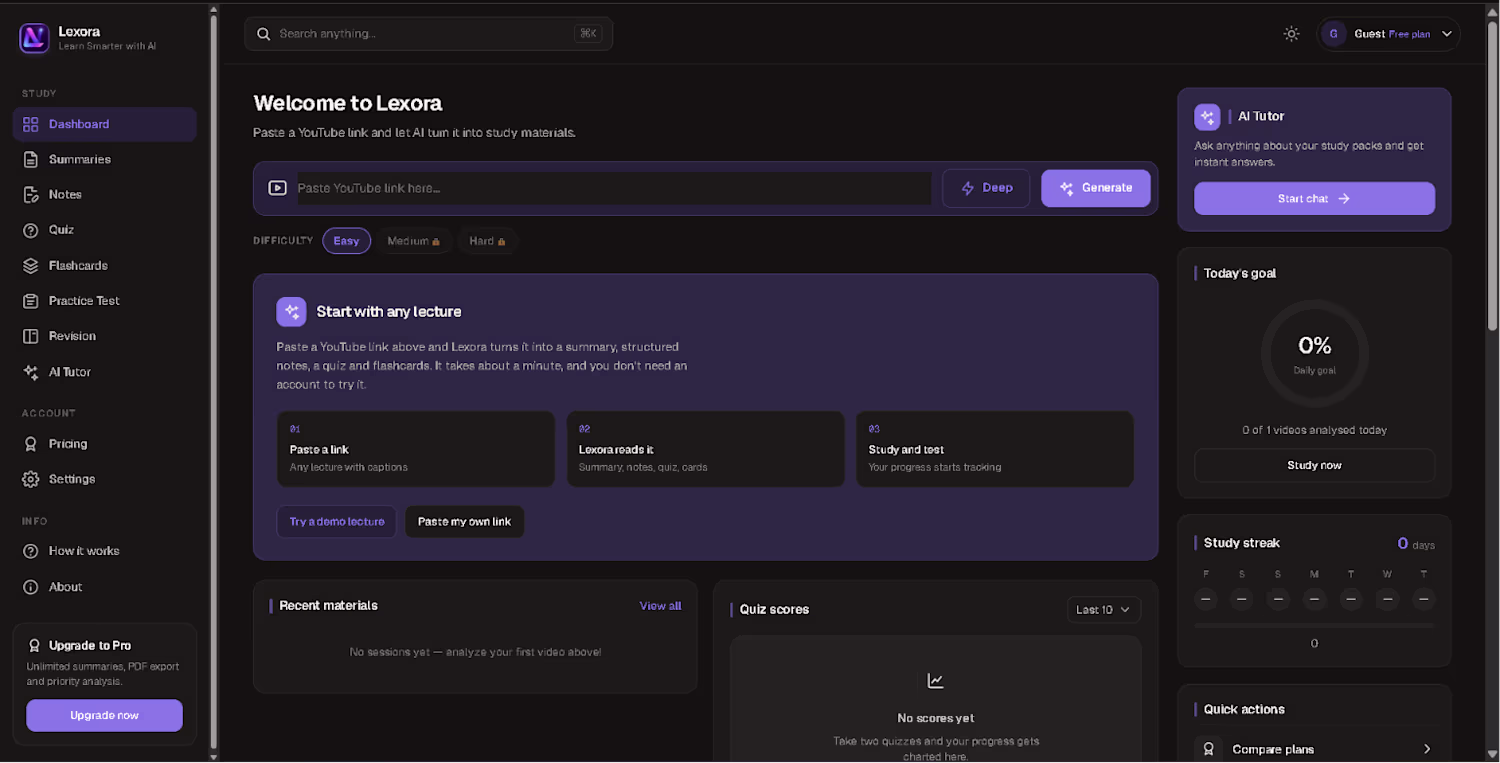Click the Flashcards stack icon
The image size is (1500, 763).
(x=30, y=265)
